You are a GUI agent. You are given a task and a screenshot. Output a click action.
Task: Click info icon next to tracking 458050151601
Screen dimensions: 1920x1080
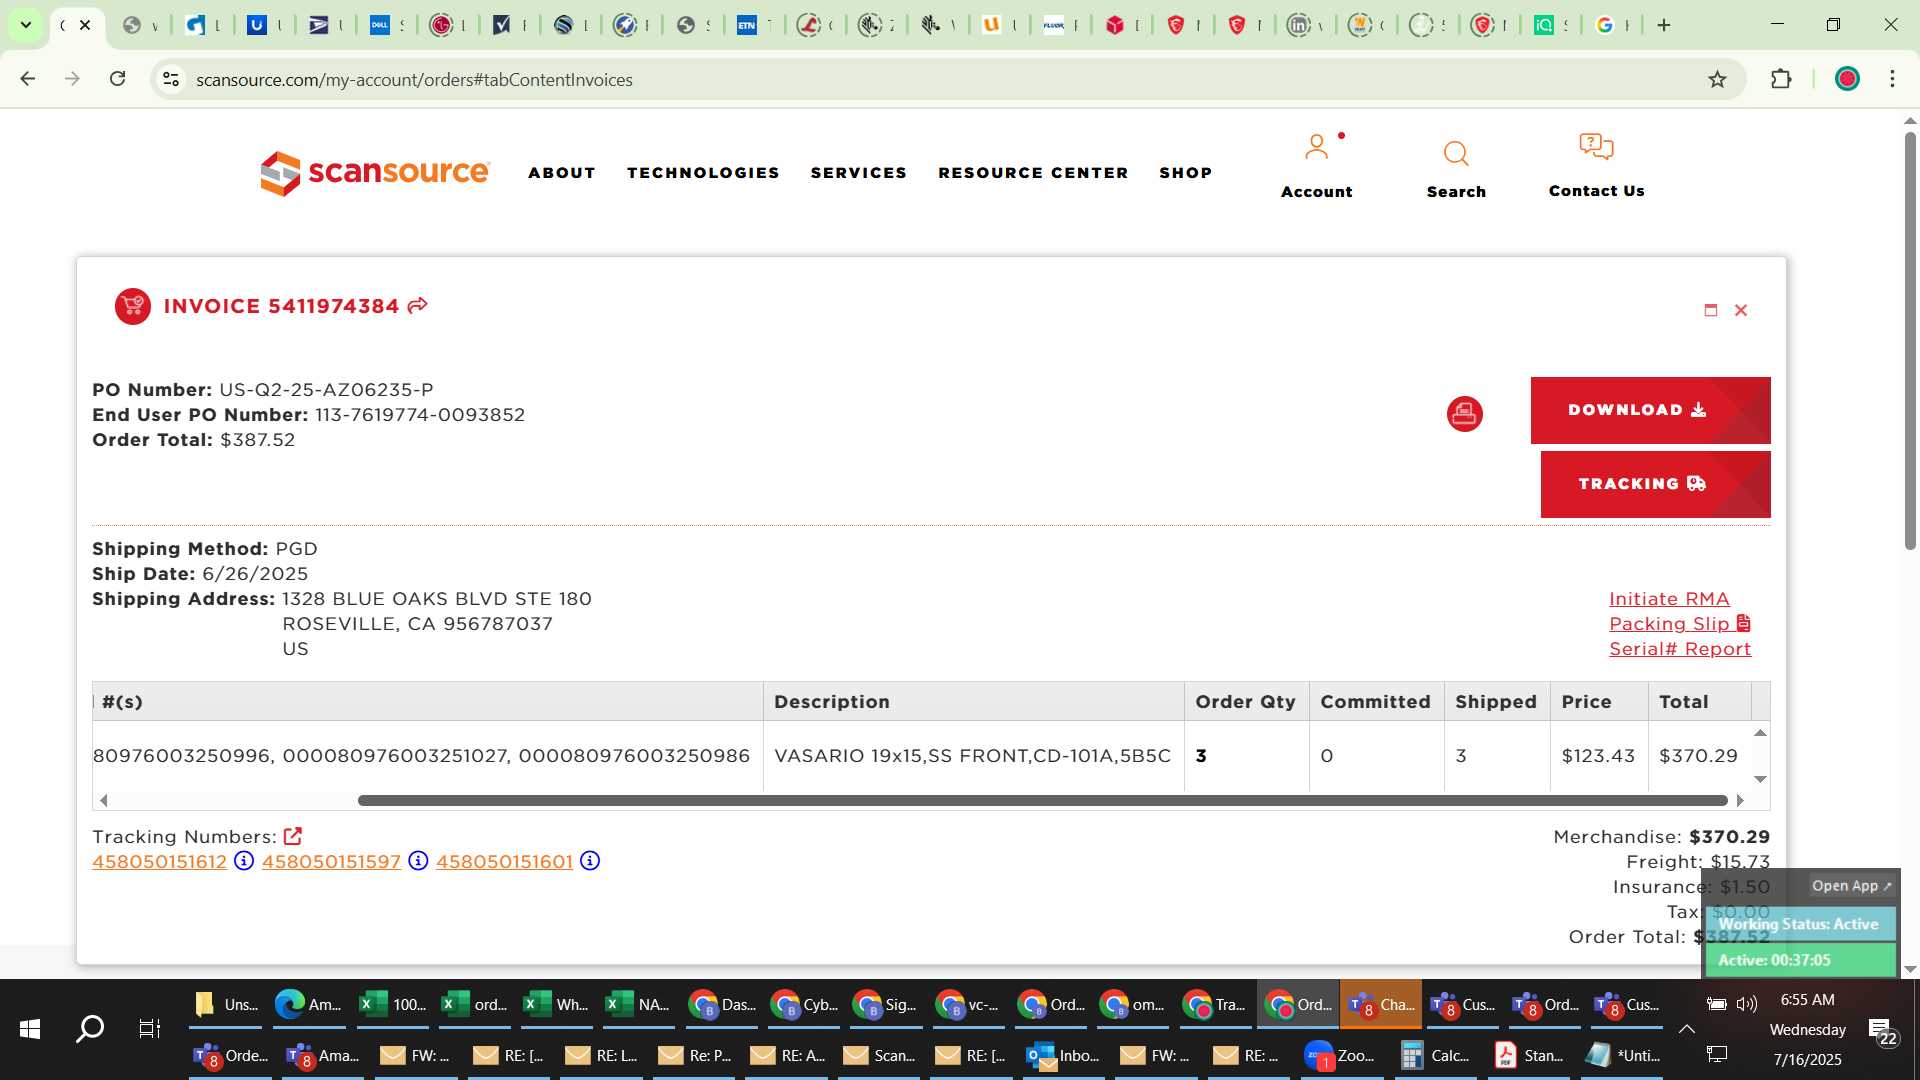(x=590, y=861)
